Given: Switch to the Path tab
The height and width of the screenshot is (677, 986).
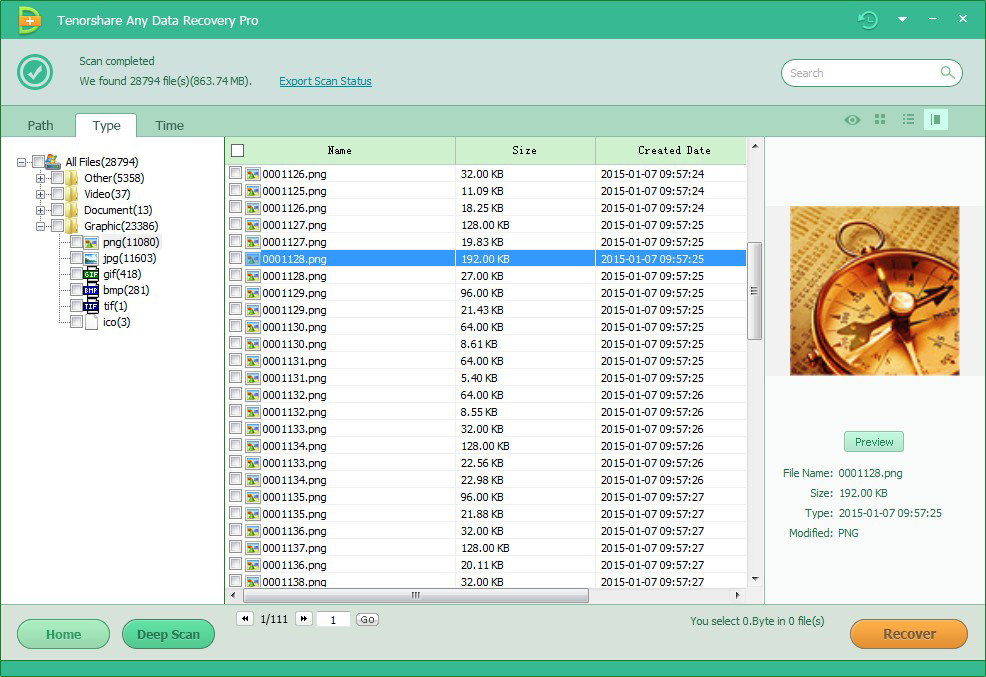Looking at the screenshot, I should click(40, 125).
